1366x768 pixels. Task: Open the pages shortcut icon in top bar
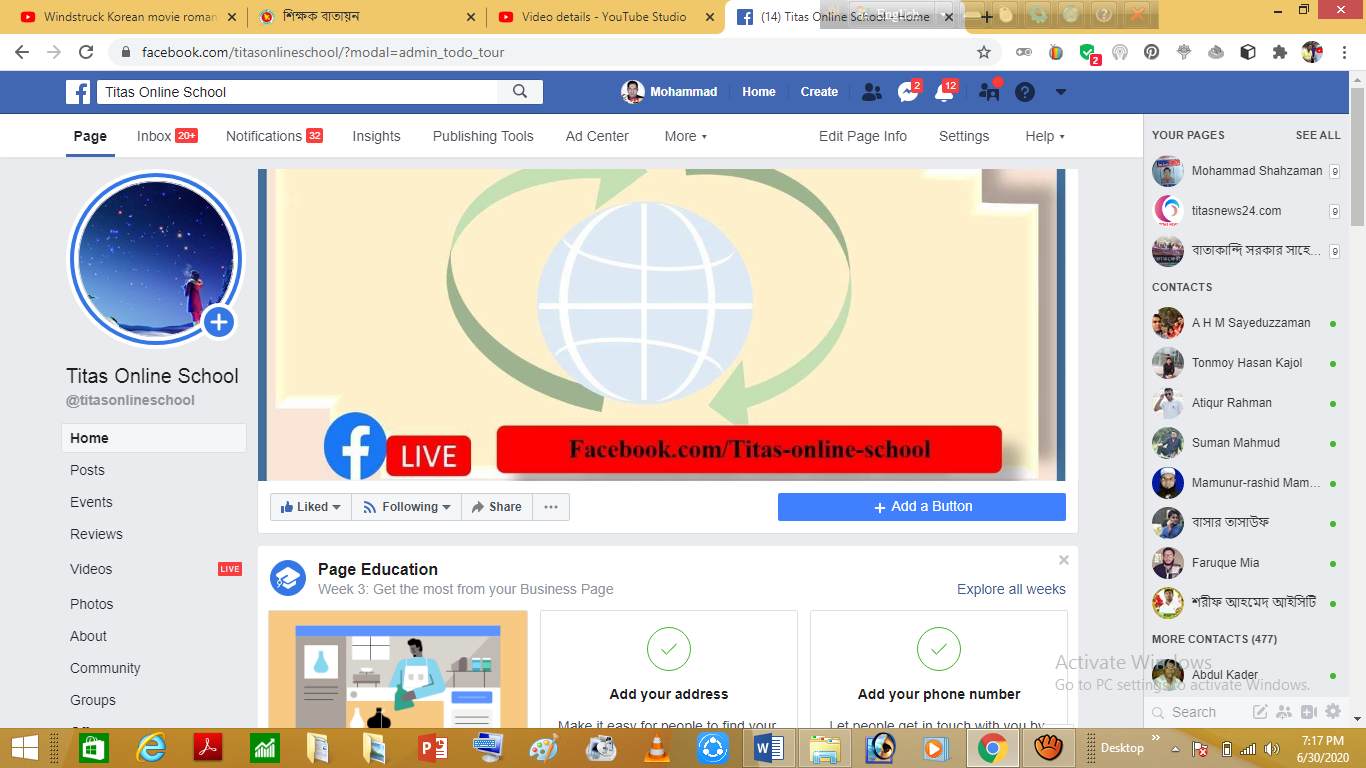pos(990,91)
